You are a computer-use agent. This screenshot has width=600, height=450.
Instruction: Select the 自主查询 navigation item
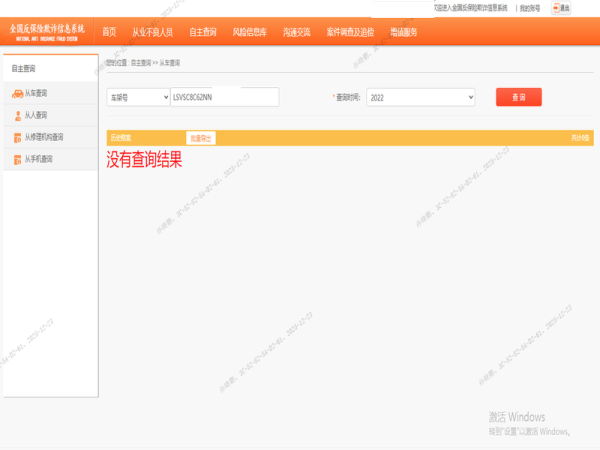click(203, 32)
